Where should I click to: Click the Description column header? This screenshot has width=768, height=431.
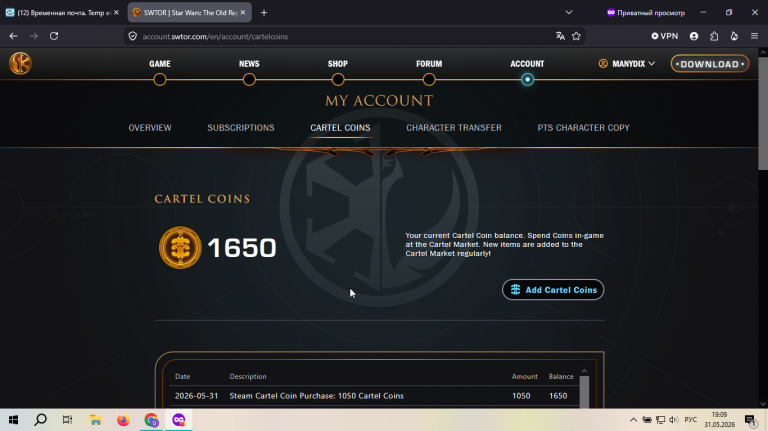248,377
